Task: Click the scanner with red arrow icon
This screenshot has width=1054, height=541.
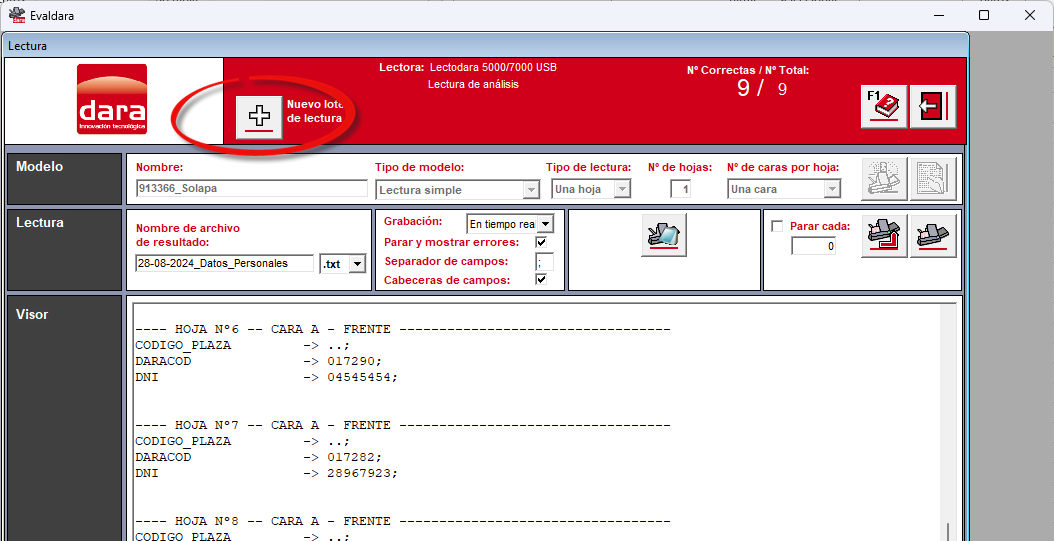Action: [x=885, y=235]
